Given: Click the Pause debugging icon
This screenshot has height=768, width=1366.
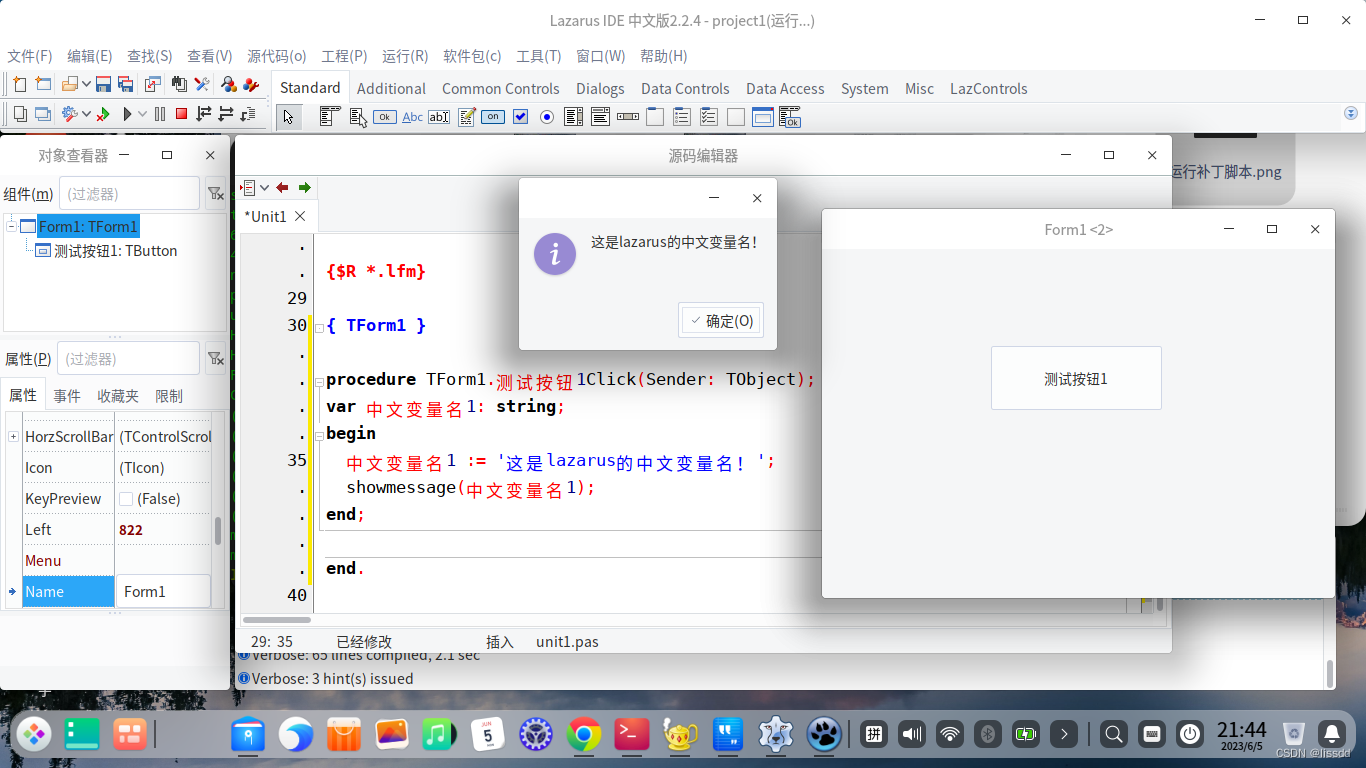Looking at the screenshot, I should point(160,114).
